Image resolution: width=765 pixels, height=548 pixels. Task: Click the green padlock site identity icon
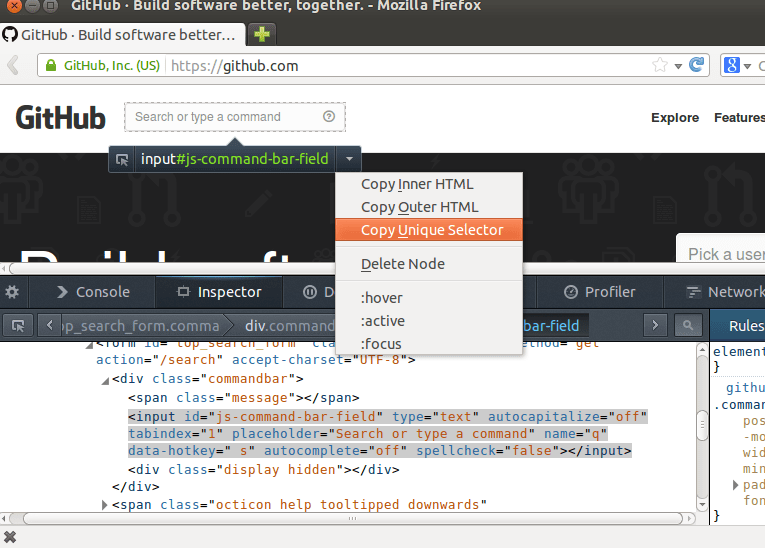pyautogui.click(x=51, y=65)
